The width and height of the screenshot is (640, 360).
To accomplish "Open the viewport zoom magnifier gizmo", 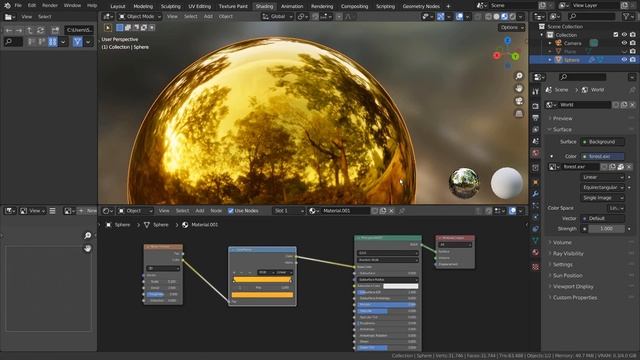I will (519, 76).
